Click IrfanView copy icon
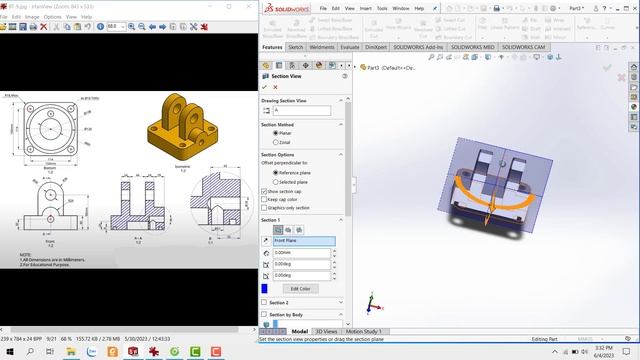The image size is (640, 360). 67,27
